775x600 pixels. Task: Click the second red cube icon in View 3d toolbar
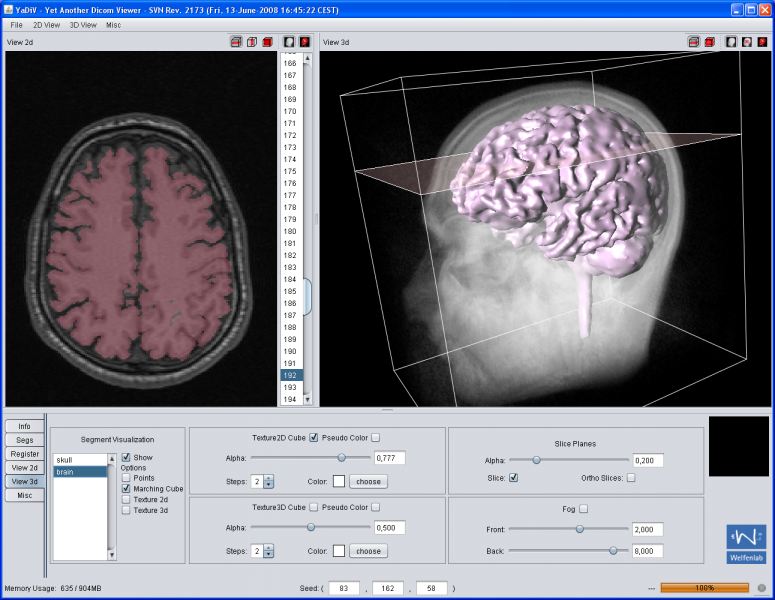[x=709, y=42]
